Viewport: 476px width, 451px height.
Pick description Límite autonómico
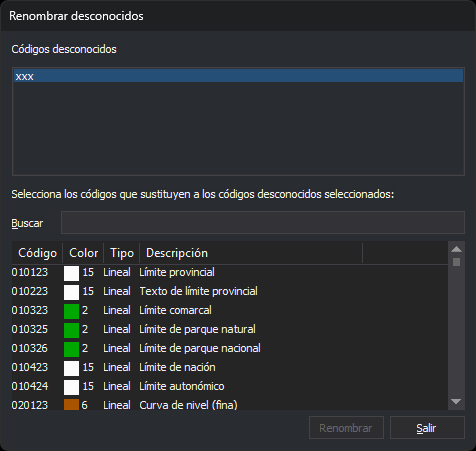(x=182, y=386)
